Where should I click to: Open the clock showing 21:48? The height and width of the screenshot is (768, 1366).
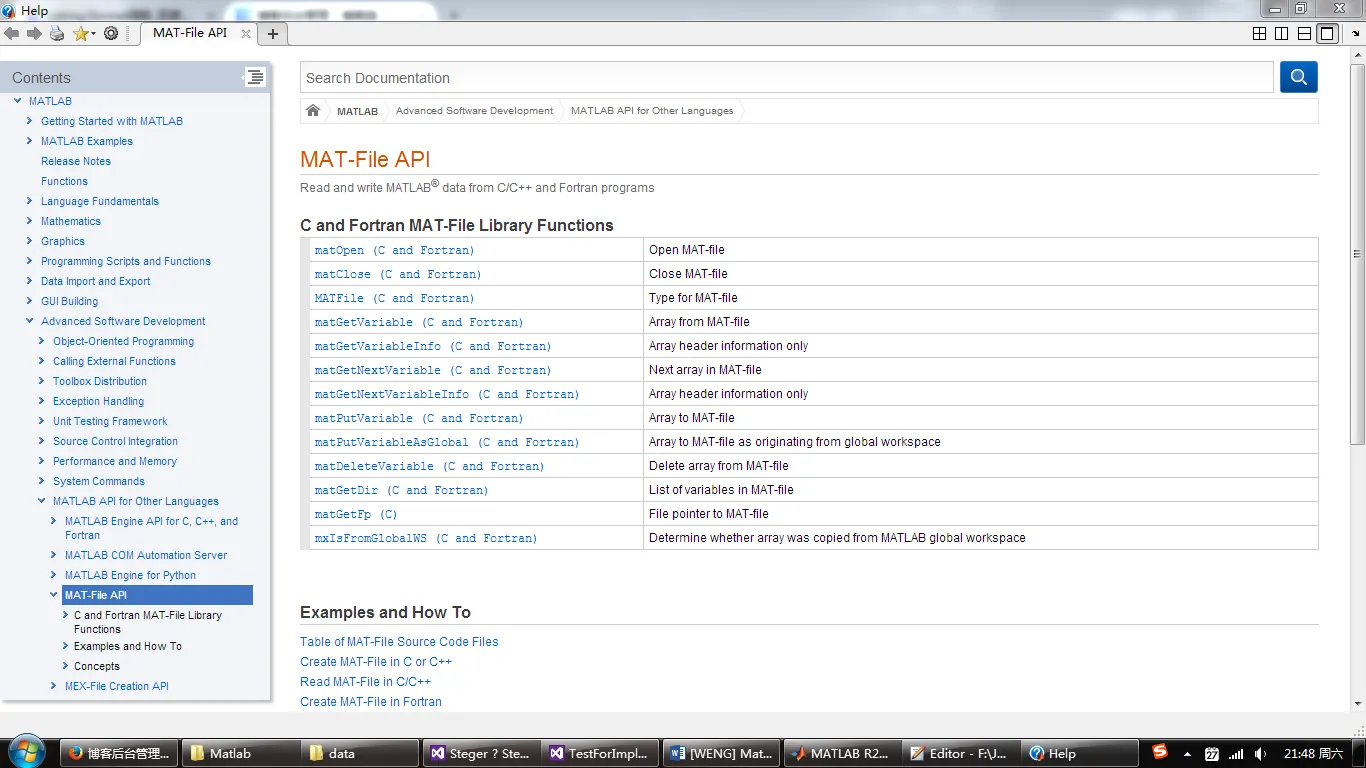1313,754
